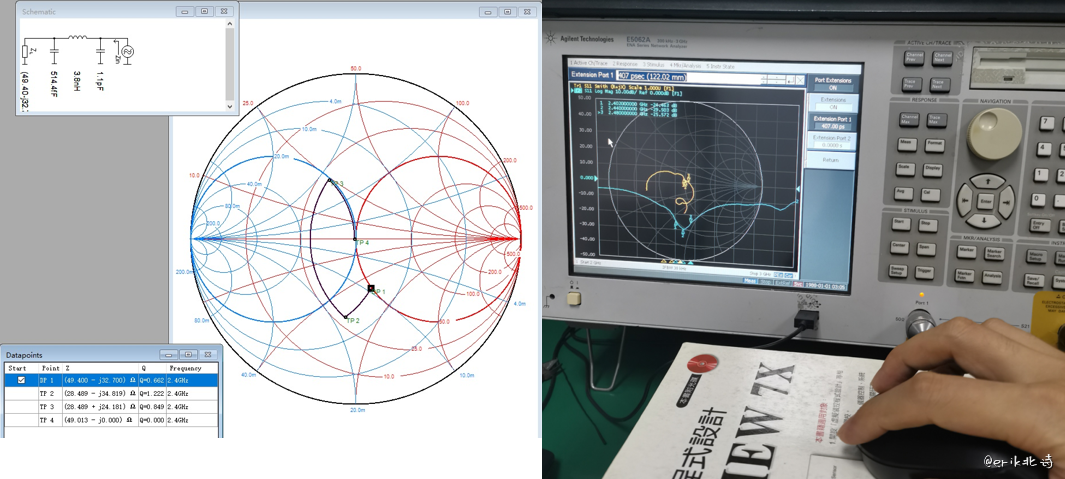Click the TP 4 center point on chart
The image size is (1065, 479).
(356, 240)
